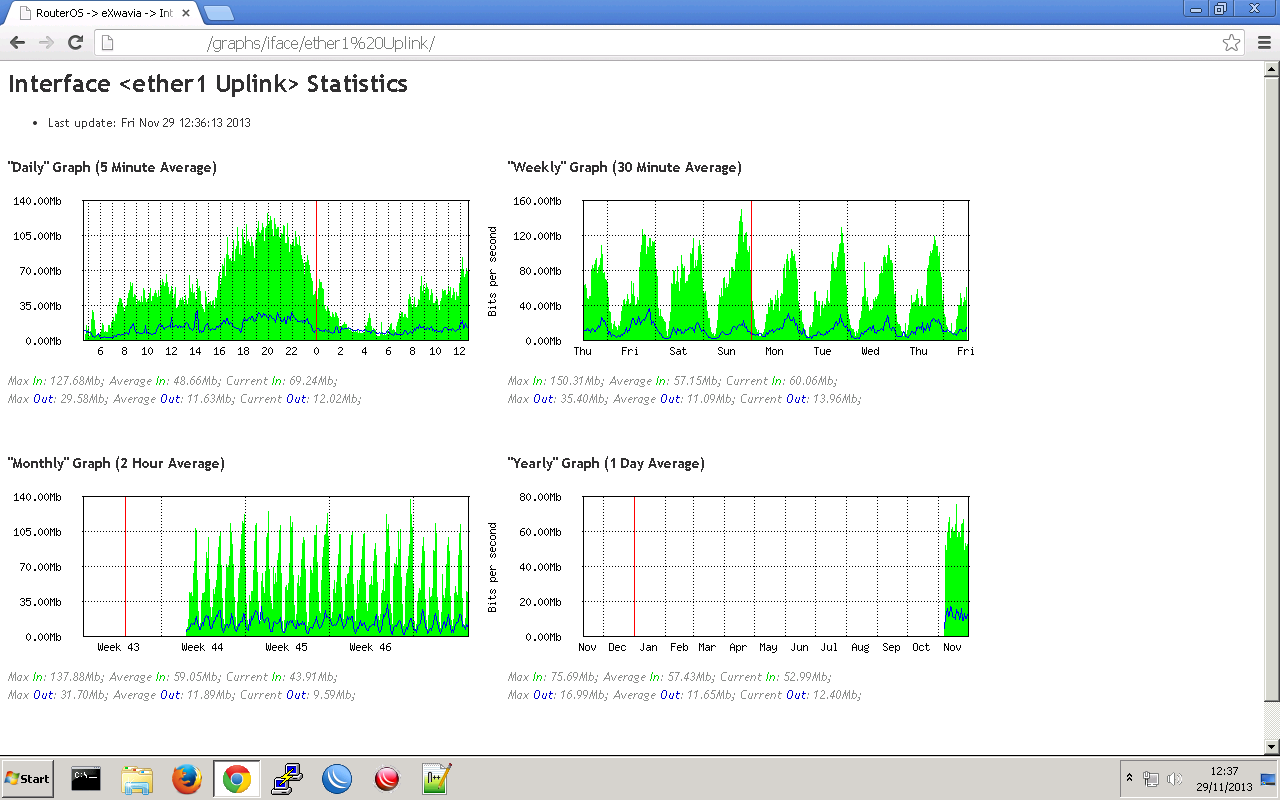Click the "Interface <ether1 Uplink> Statistics" heading
1280x800 pixels.
(x=208, y=84)
